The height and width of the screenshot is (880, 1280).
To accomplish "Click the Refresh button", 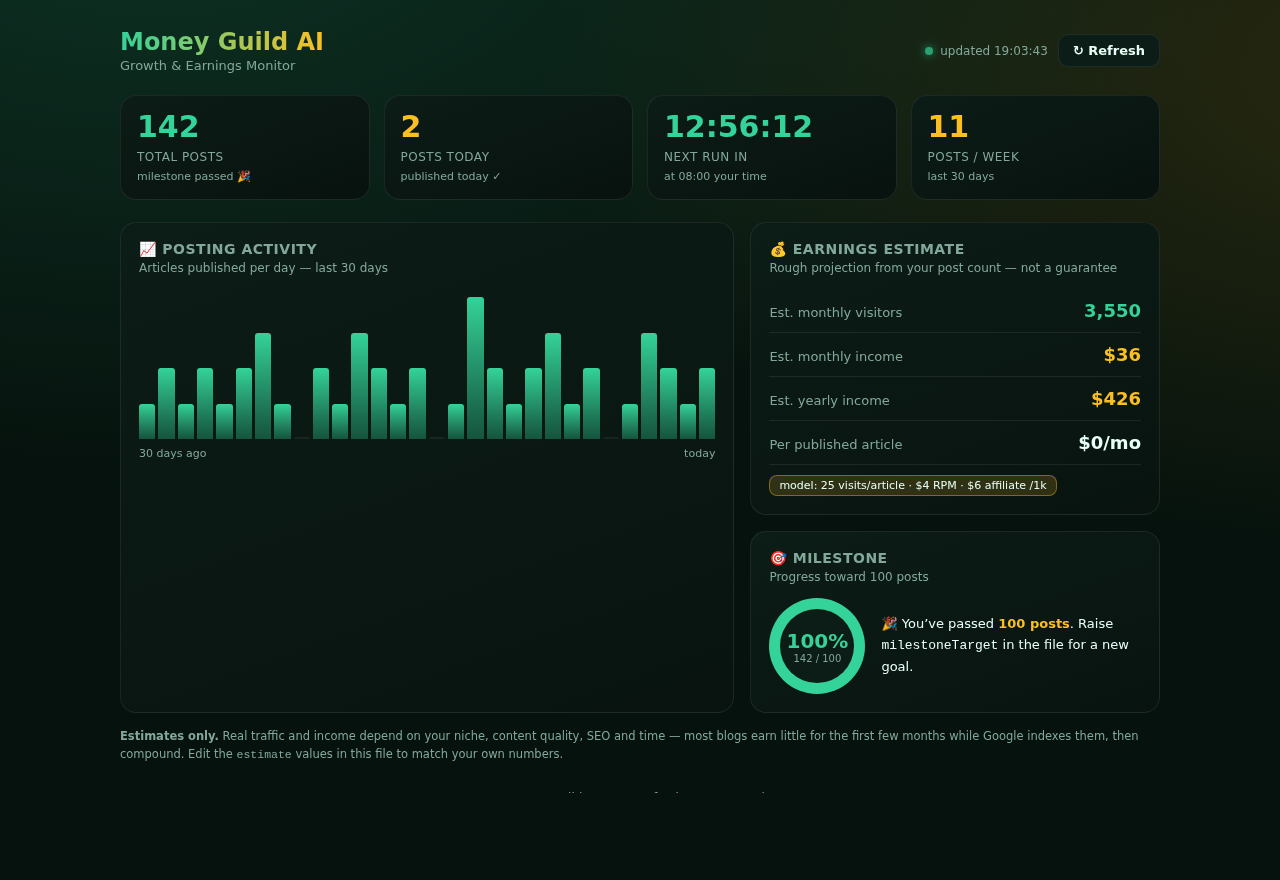I will tap(1109, 51).
